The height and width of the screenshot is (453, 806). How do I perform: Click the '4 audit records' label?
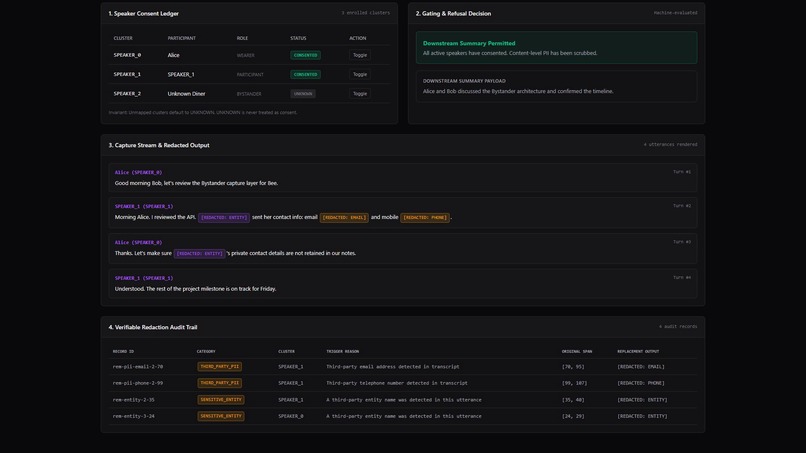click(678, 327)
